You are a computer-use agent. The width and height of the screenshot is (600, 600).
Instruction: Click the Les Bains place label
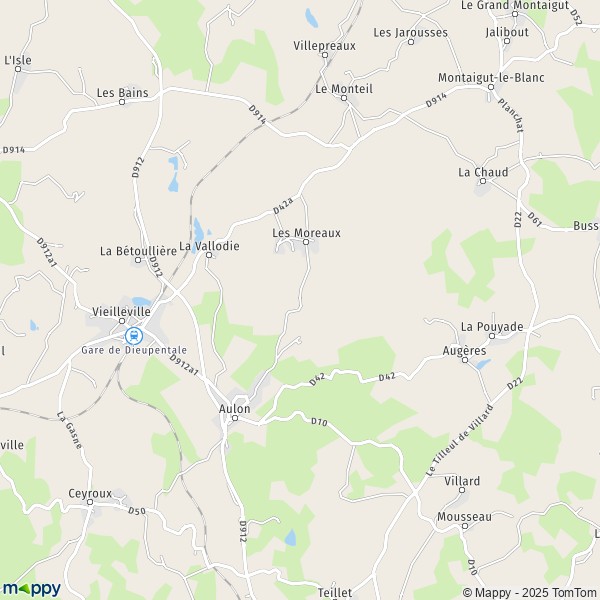tap(122, 93)
